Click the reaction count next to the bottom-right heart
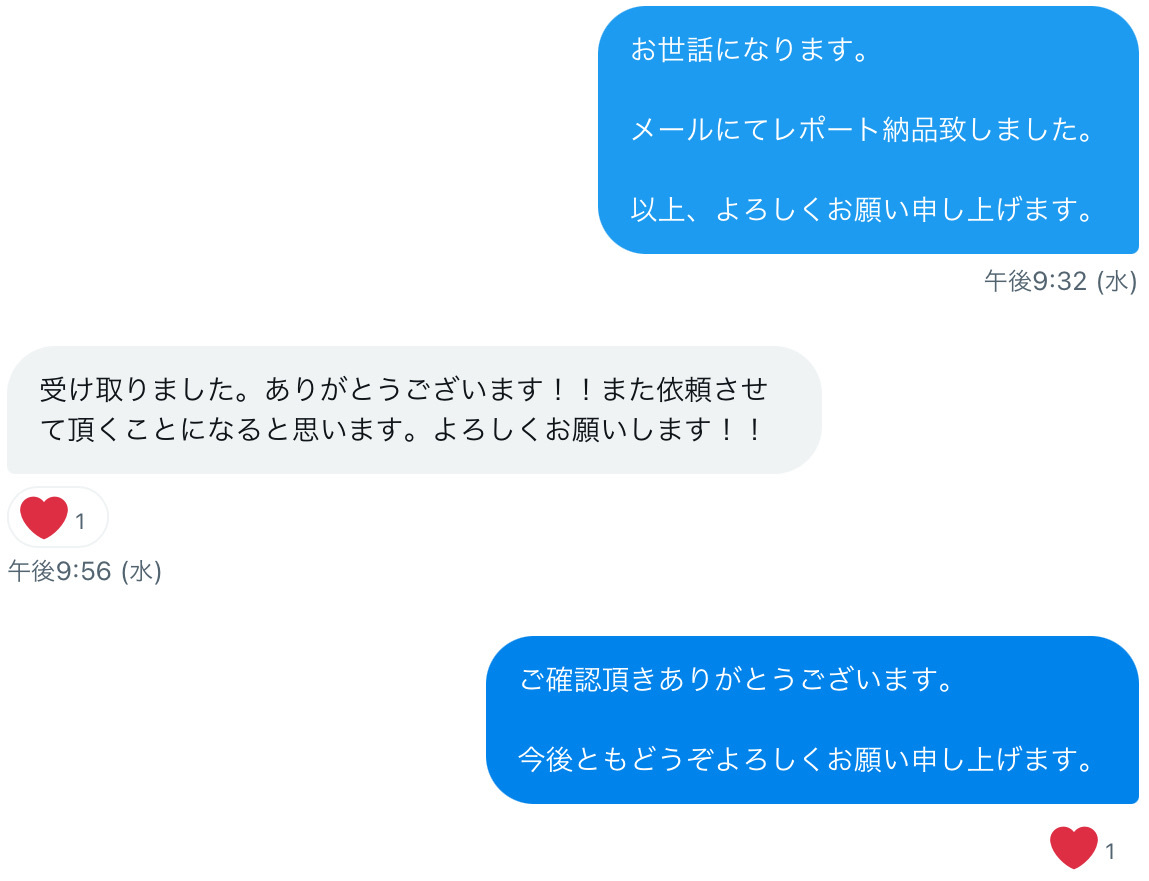Viewport: 1149px width, 881px height. click(x=1110, y=852)
